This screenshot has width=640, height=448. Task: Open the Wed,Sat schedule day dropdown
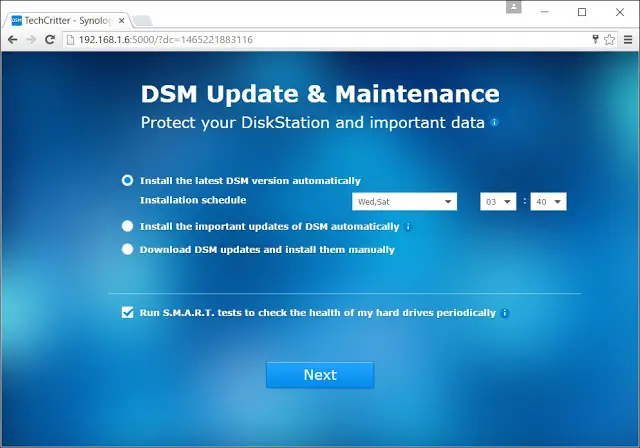tap(404, 202)
